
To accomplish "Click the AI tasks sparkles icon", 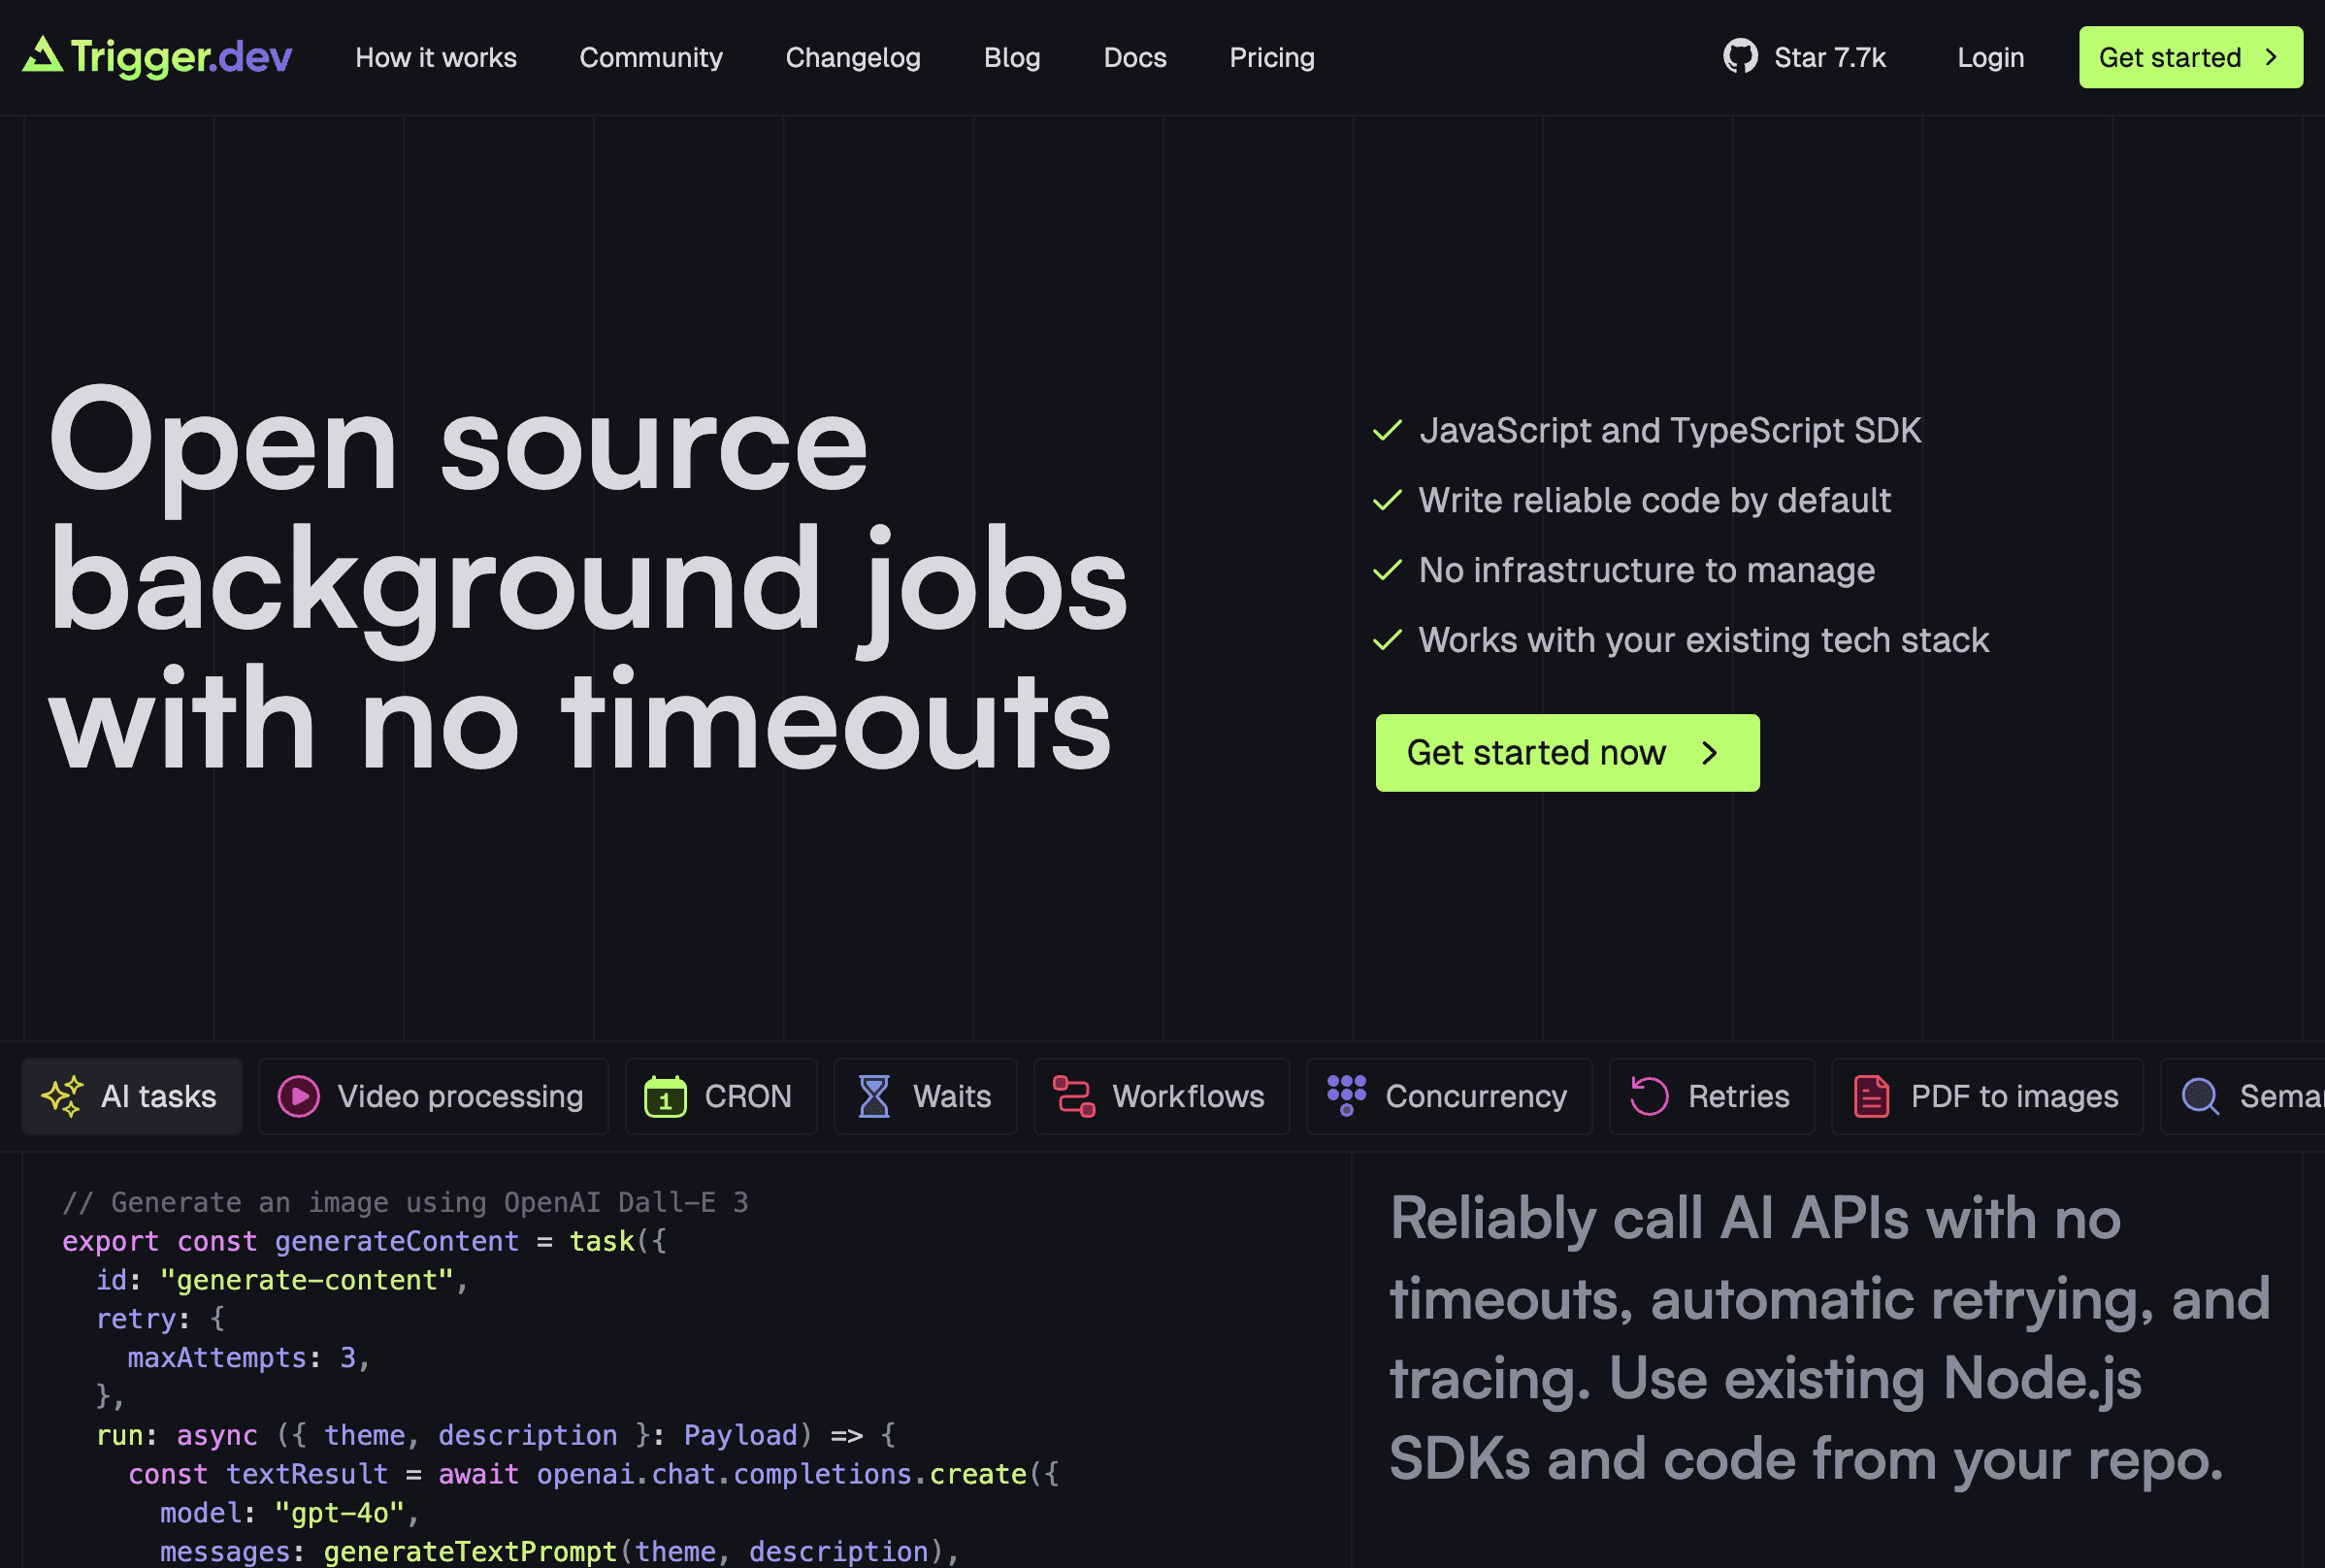I will coord(62,1096).
